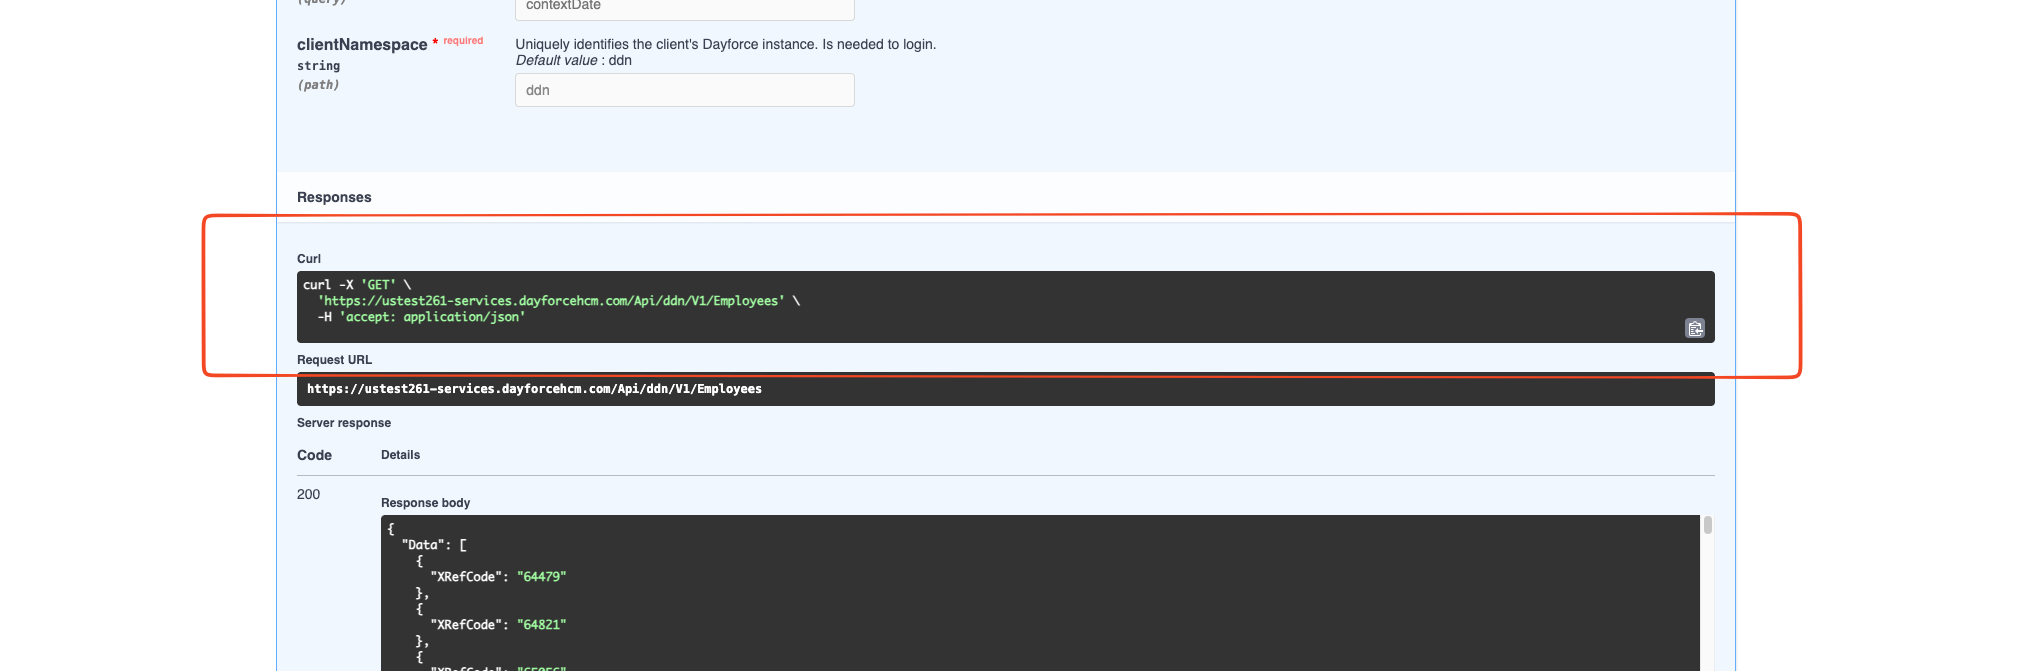Screen dimensions: 2020x671
Task: Click the response body scrollbar thumb
Action: (1708, 525)
